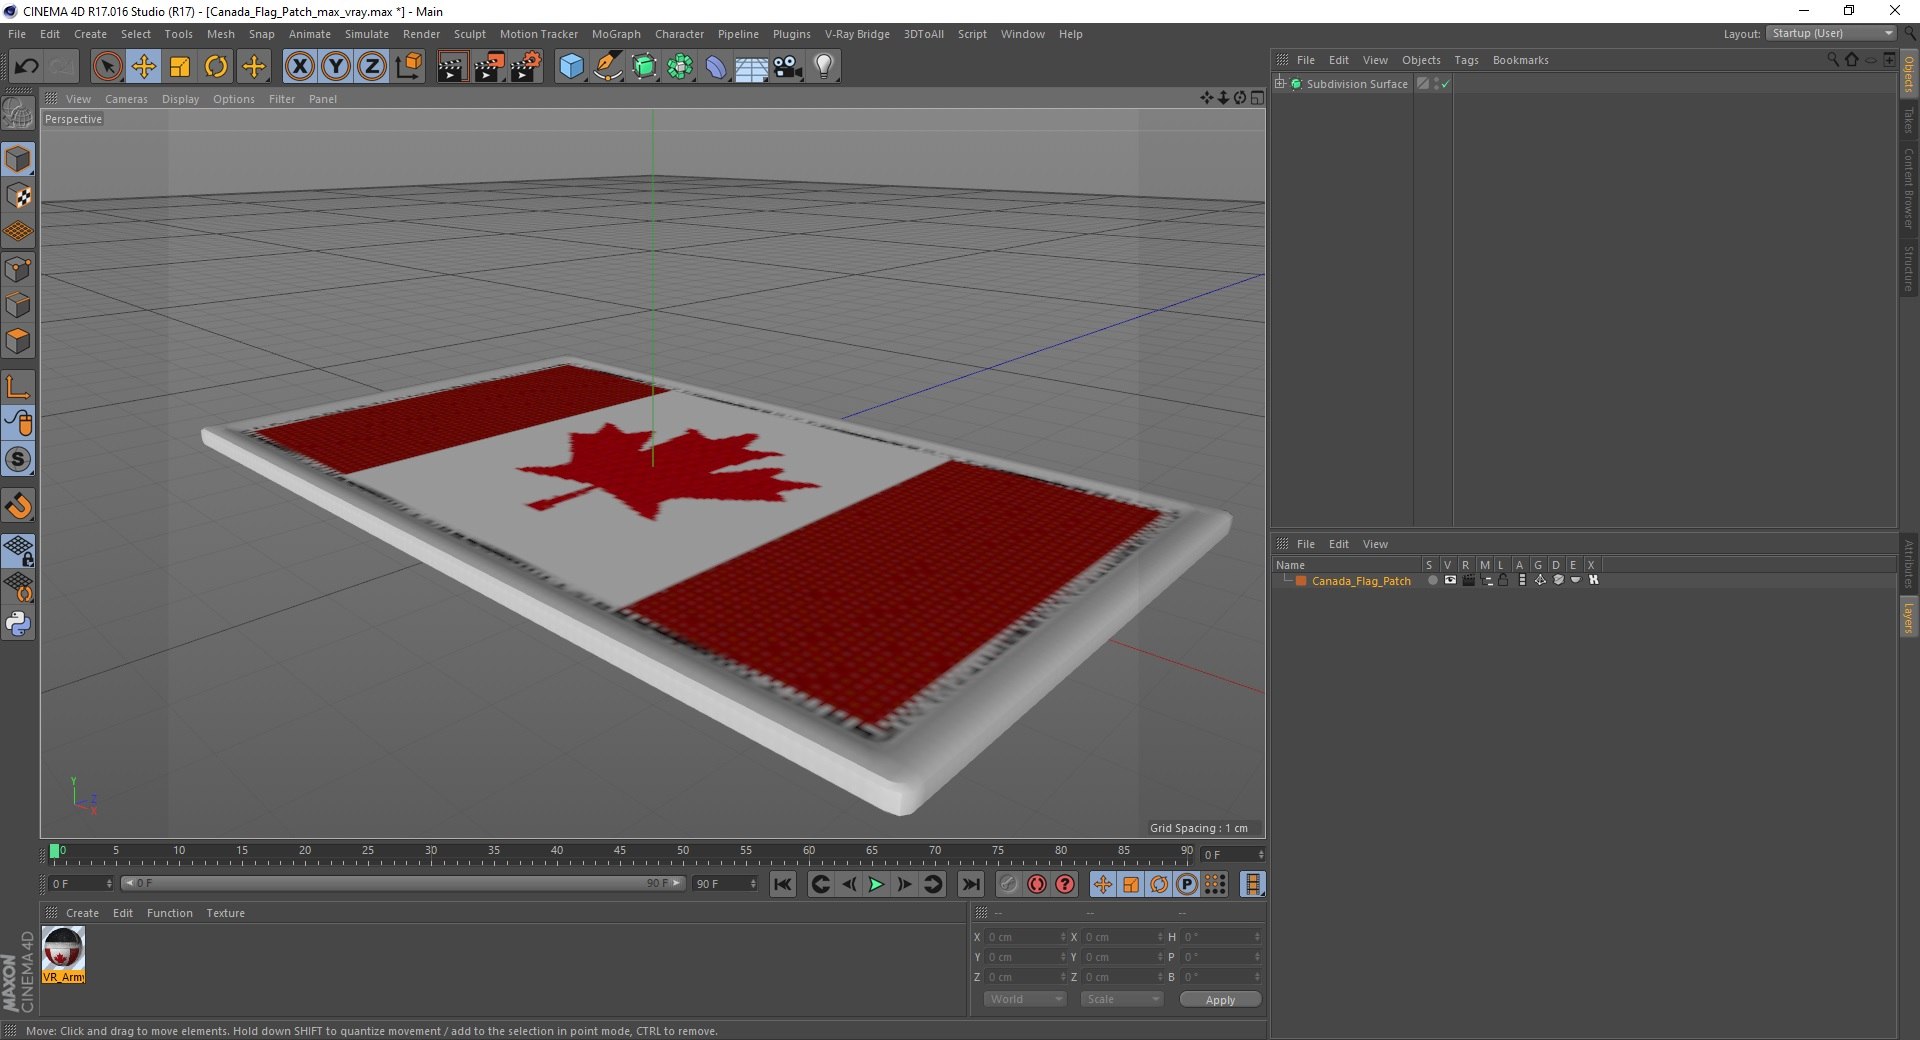This screenshot has height=1040, width=1920.
Task: Toggle Canada_Flag_Patch layer visibility eye
Action: [1450, 580]
